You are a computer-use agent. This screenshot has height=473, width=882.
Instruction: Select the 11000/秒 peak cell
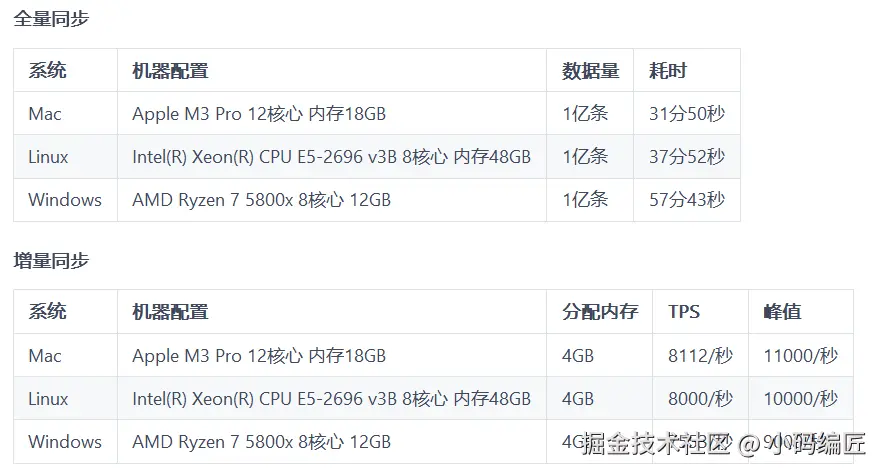800,355
